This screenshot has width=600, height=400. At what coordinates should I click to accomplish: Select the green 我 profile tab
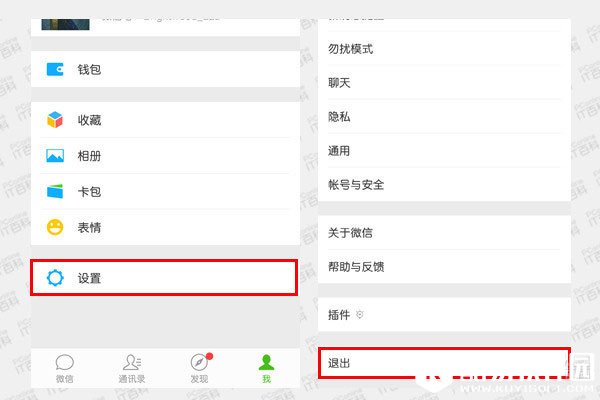pyautogui.click(x=266, y=369)
